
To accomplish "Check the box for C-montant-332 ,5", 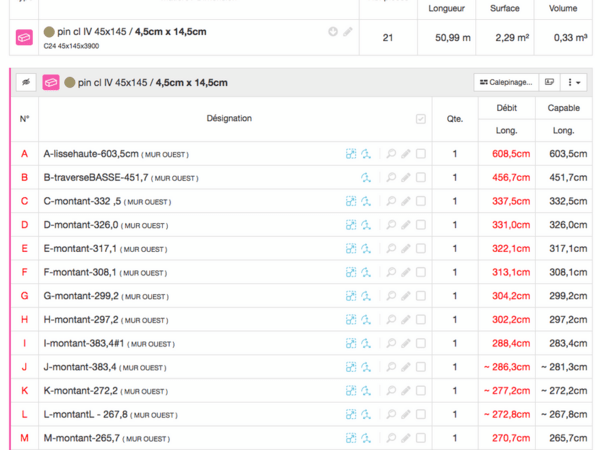I will pos(421,201).
